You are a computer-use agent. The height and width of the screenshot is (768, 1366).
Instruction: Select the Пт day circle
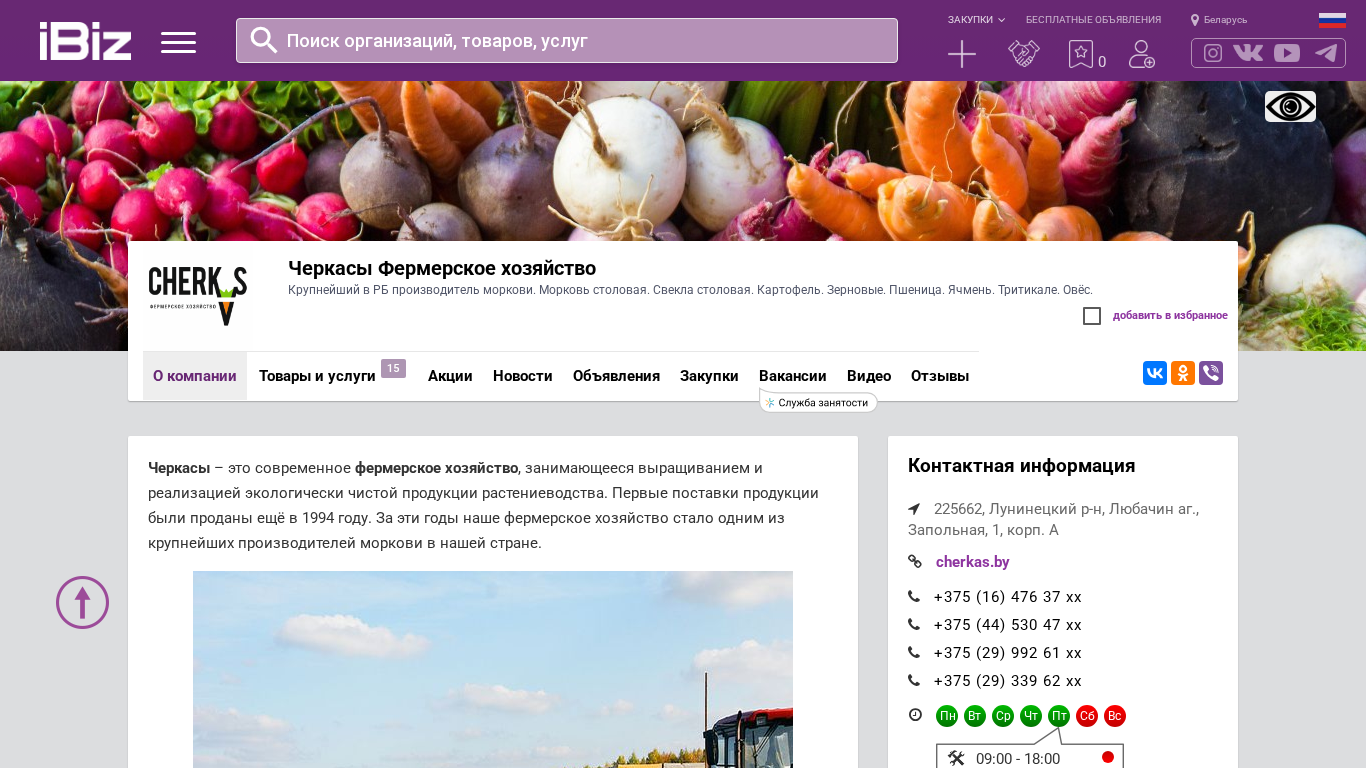click(1059, 716)
